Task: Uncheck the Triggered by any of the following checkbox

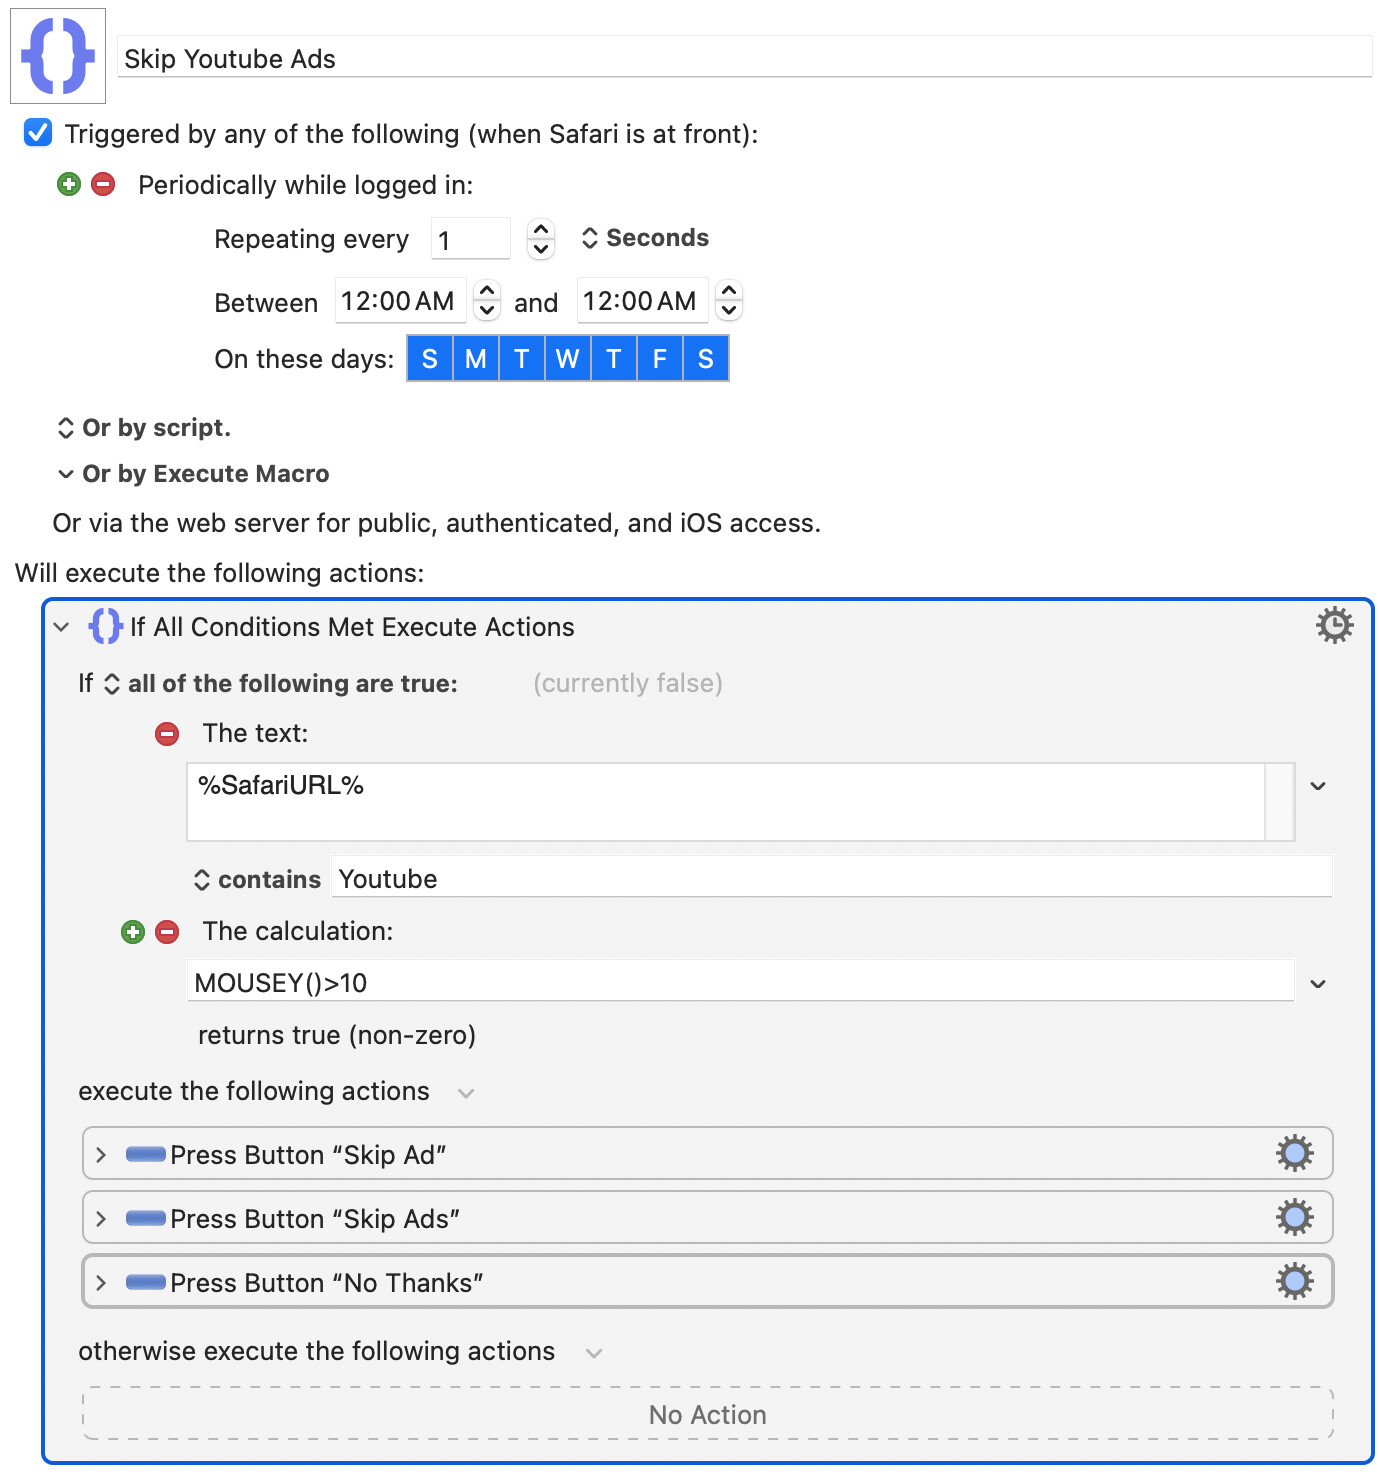Action: (38, 132)
